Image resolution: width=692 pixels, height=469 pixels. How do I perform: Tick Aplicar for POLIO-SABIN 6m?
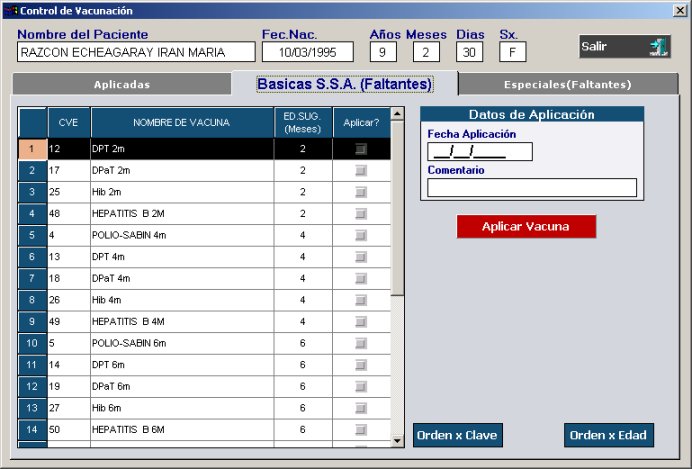pyautogui.click(x=361, y=343)
